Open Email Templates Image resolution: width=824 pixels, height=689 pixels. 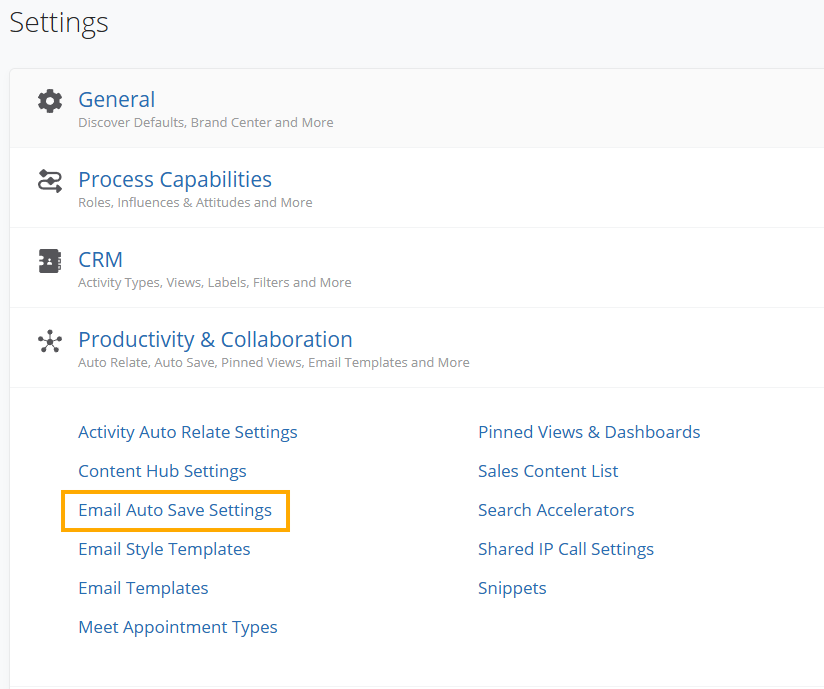(x=143, y=588)
